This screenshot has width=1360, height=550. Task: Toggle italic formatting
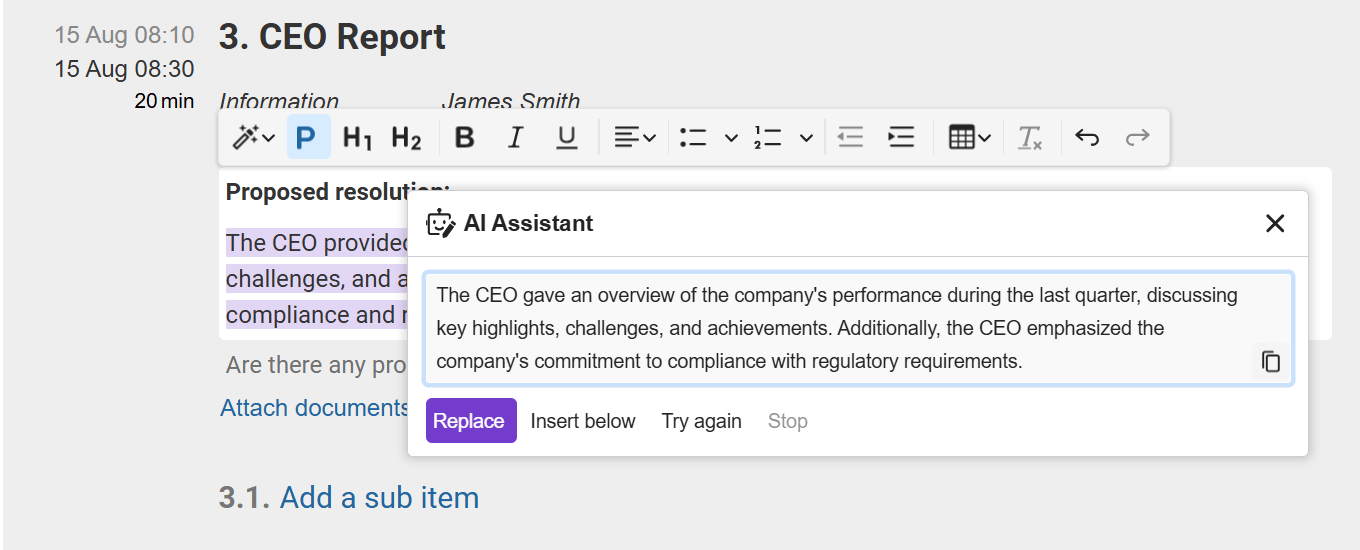click(515, 138)
